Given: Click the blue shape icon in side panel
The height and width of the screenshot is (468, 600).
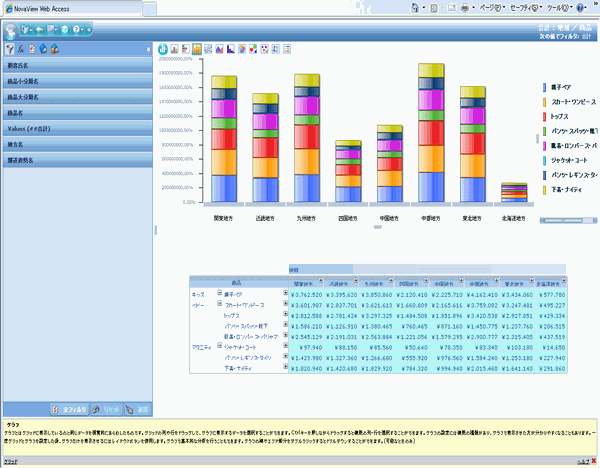Looking at the screenshot, I should coord(43,49).
